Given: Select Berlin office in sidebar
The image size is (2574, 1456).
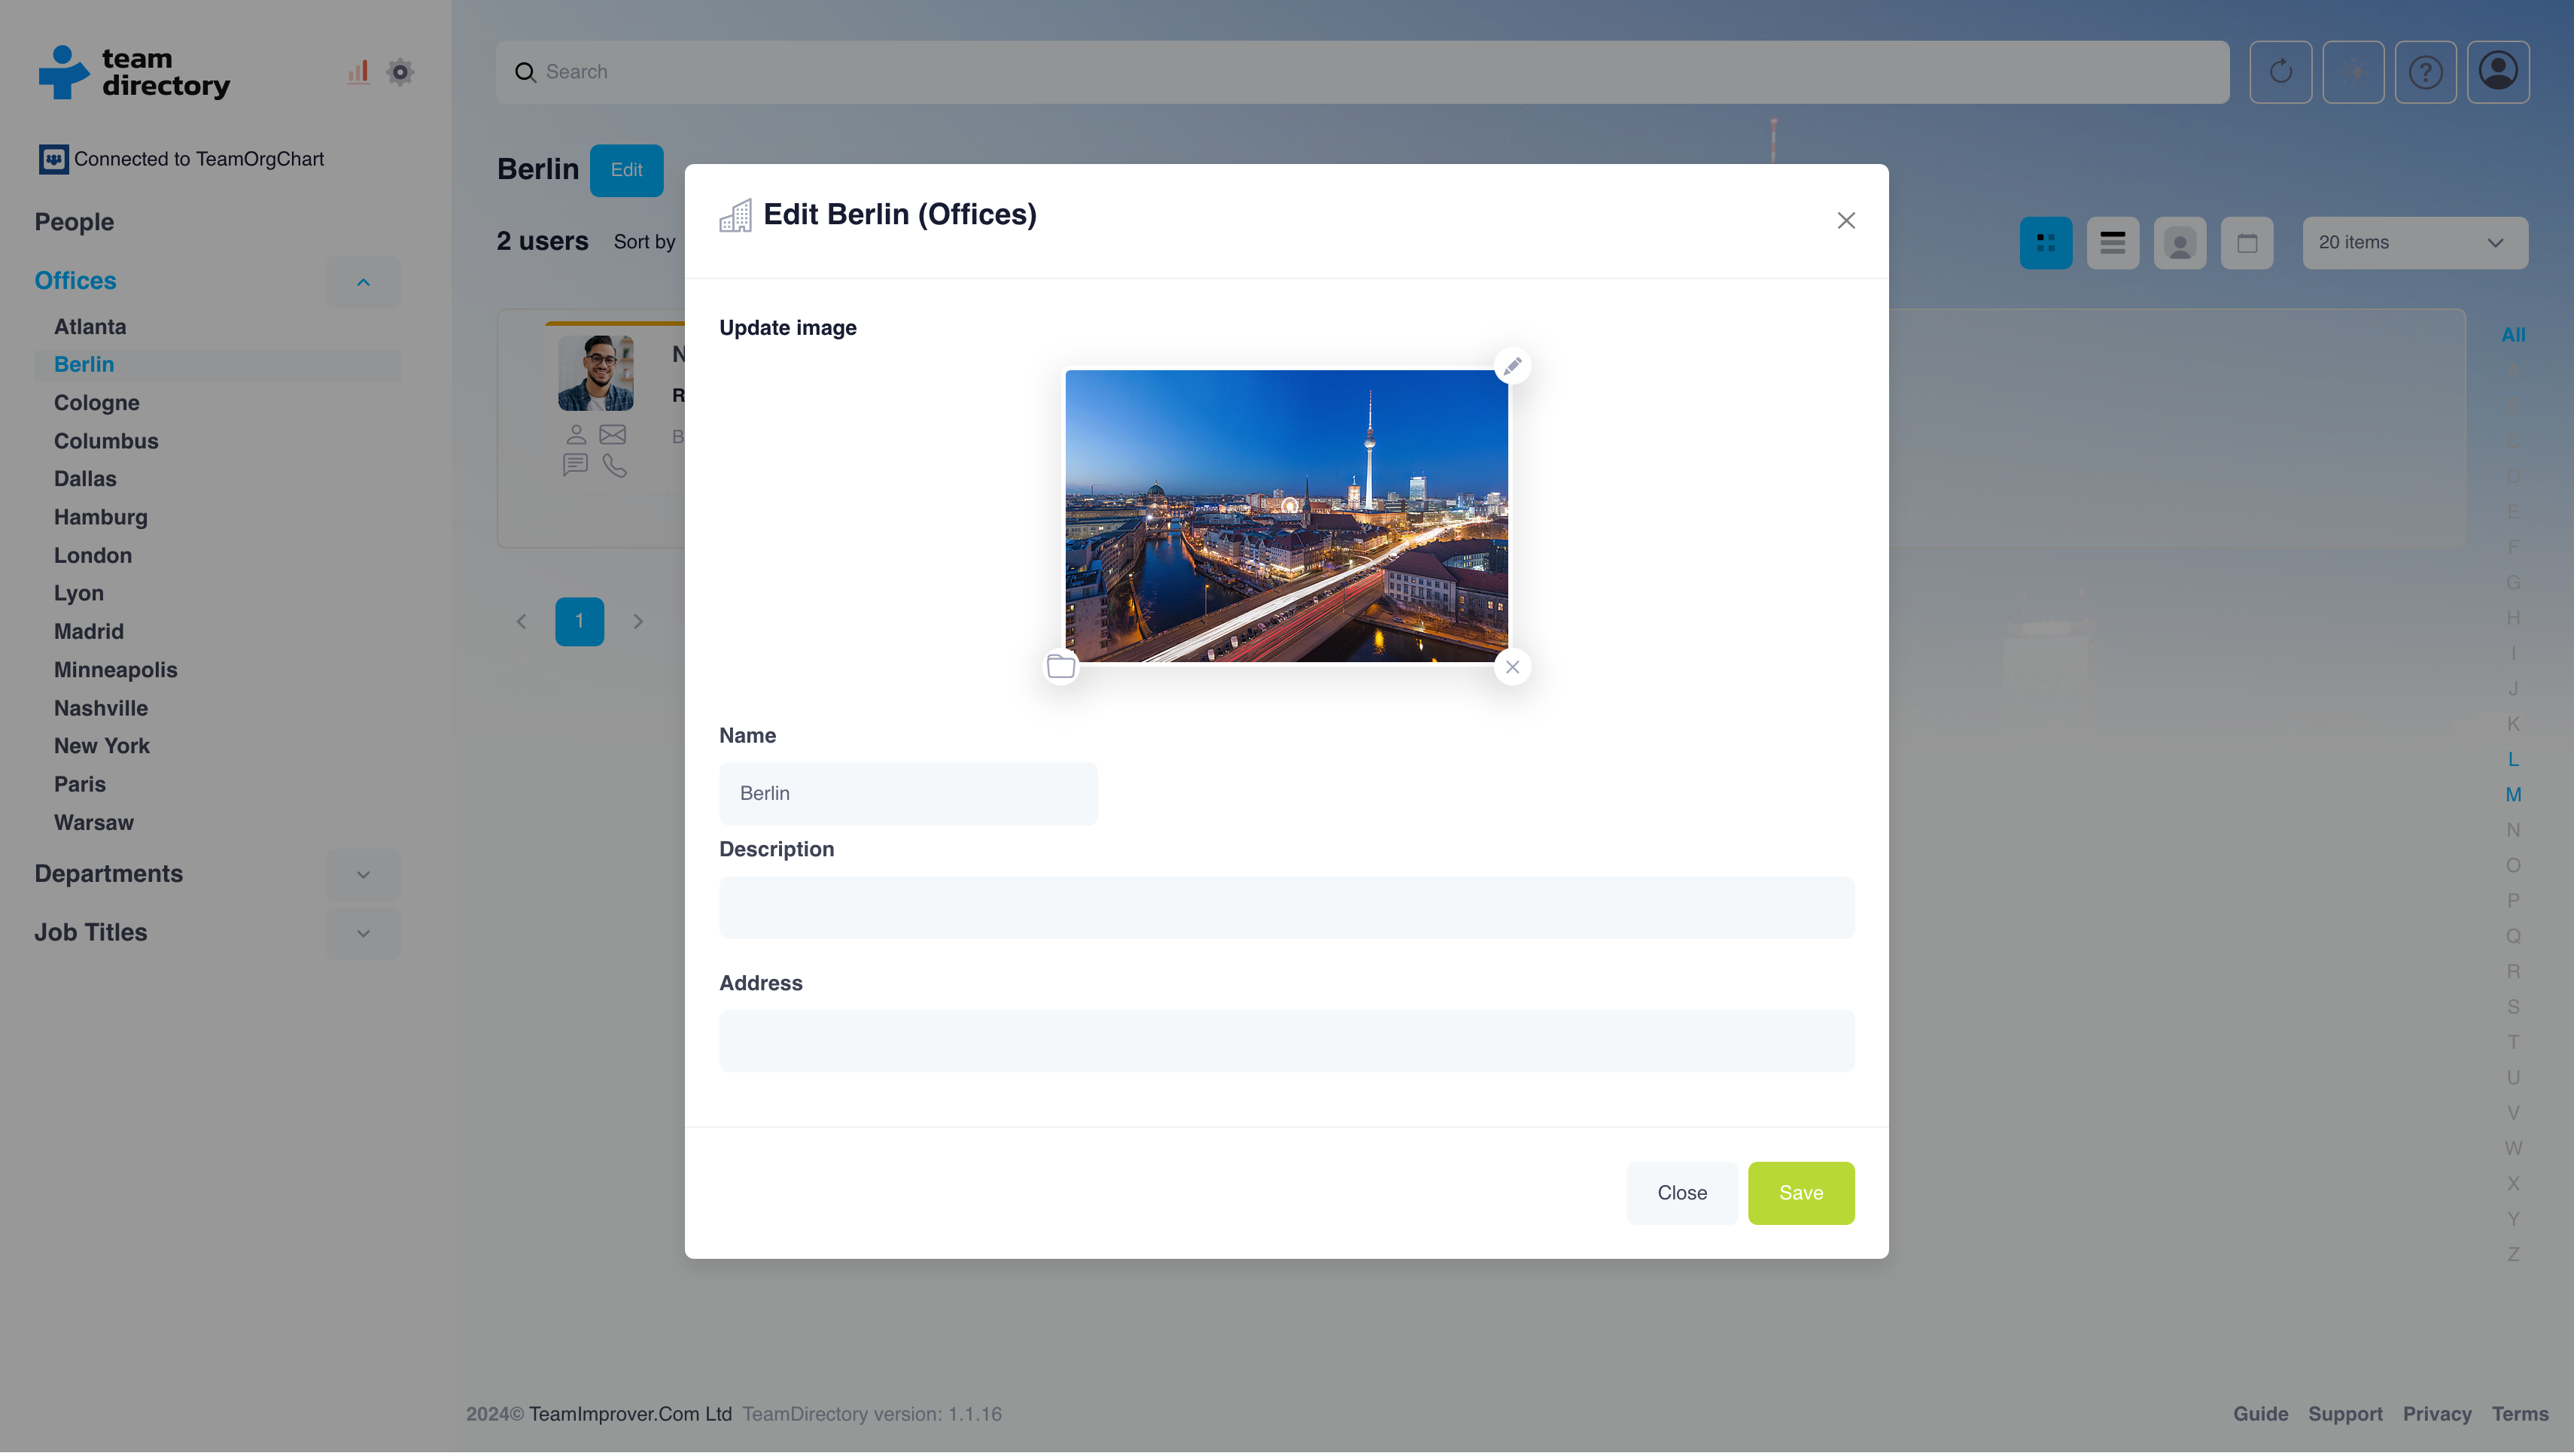Looking at the screenshot, I should tap(84, 365).
